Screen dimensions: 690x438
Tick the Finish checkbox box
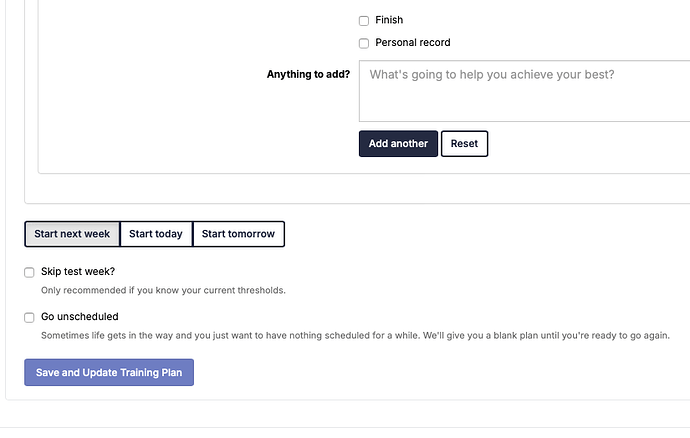coord(363,21)
